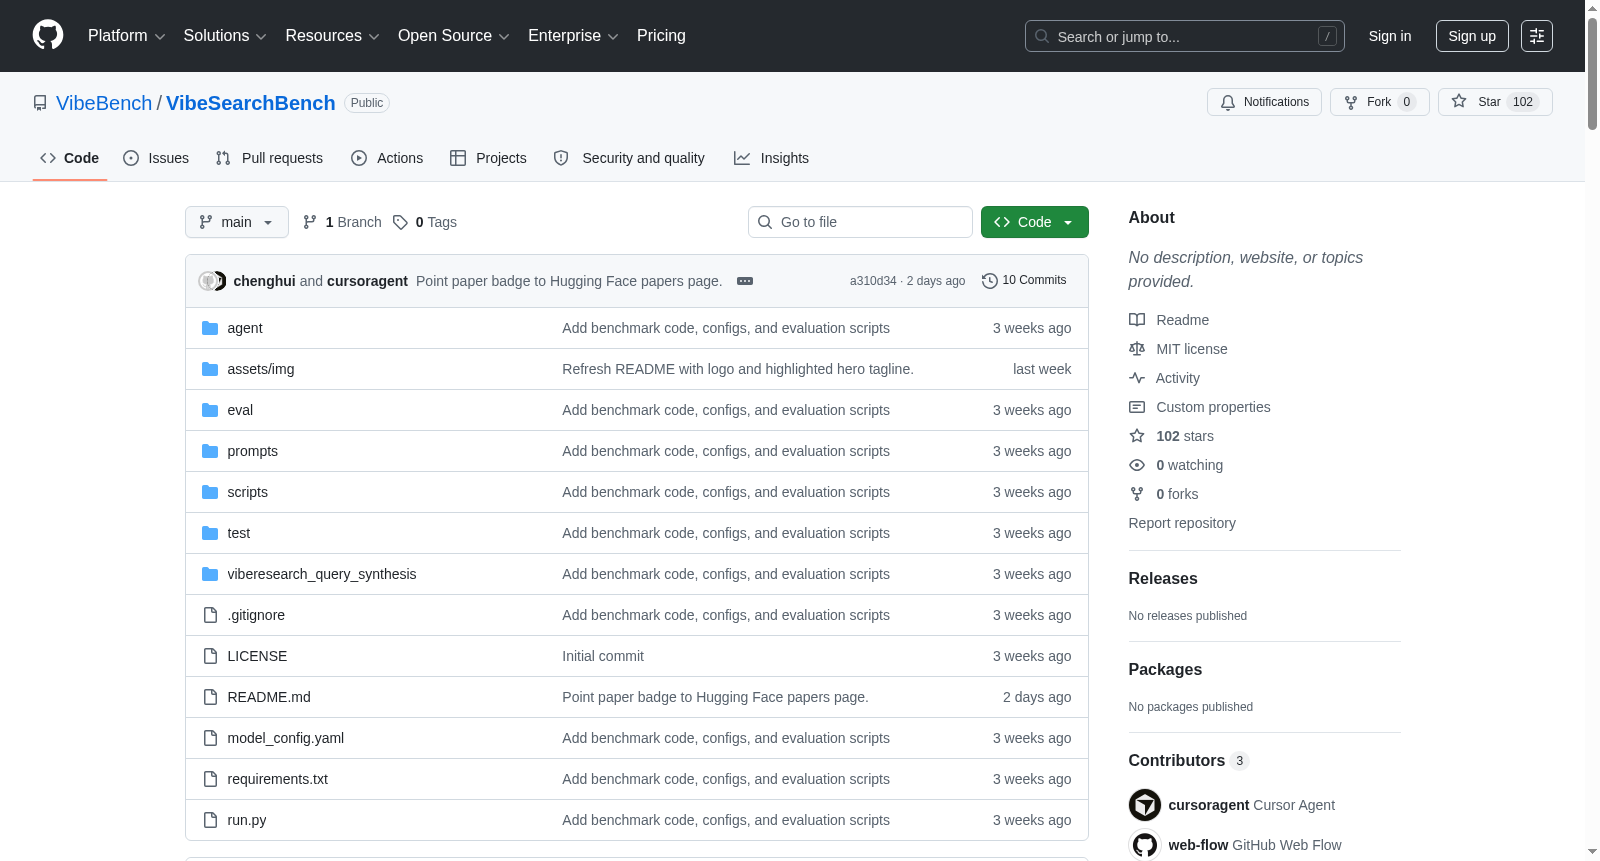This screenshot has height=861, width=1600.
Task: Click the chenghui commit author avatar
Action: click(208, 281)
